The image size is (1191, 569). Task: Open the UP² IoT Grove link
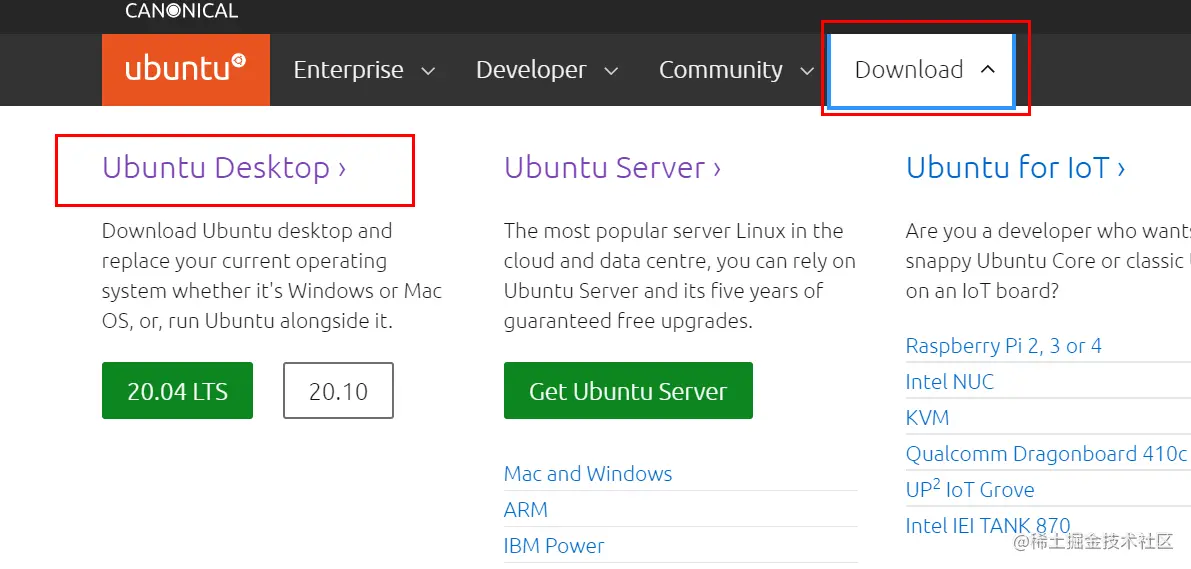coord(970,489)
